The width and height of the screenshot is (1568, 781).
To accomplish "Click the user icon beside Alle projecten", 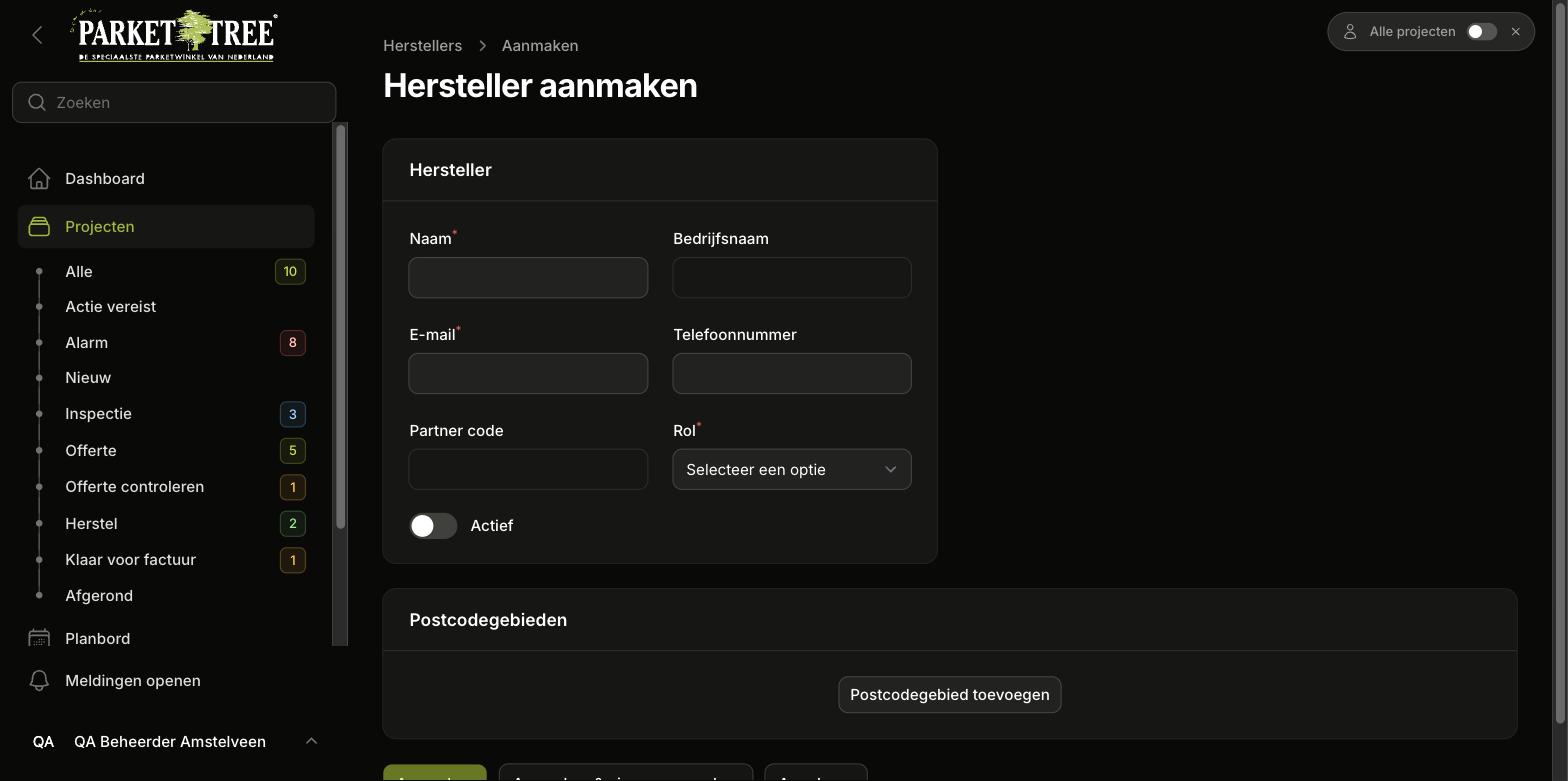I will 1350,31.
